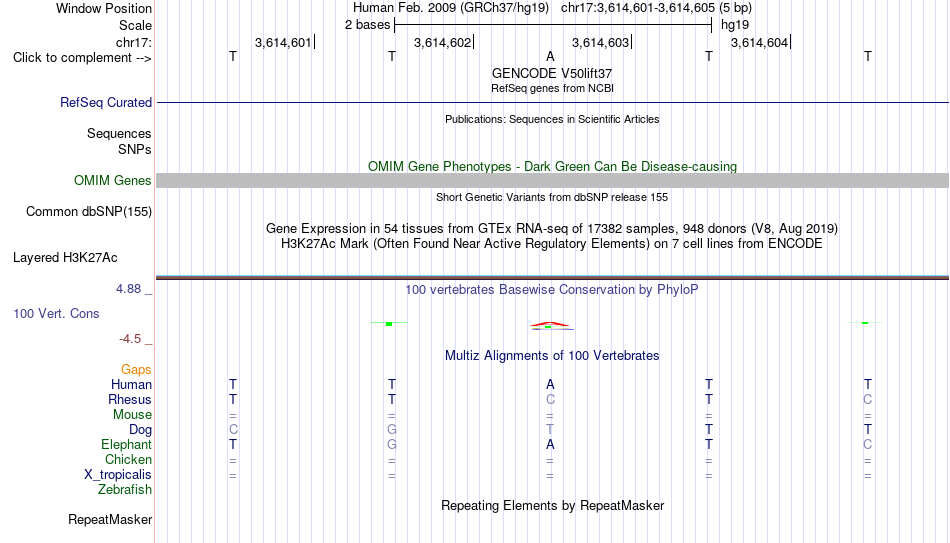Click '100 vertebrates Basewise Conservation by PhyloP' title
This screenshot has width=950, height=543.
[552, 290]
